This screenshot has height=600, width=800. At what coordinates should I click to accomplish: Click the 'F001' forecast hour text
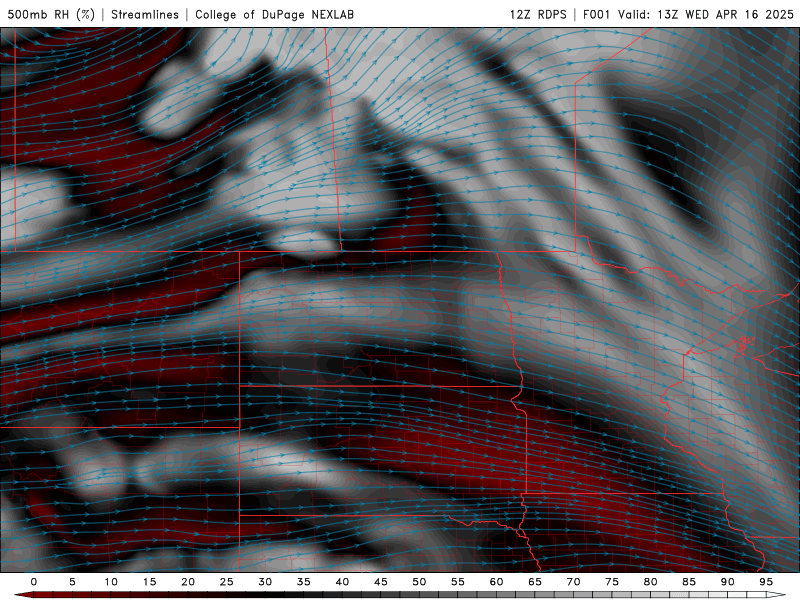click(x=596, y=14)
